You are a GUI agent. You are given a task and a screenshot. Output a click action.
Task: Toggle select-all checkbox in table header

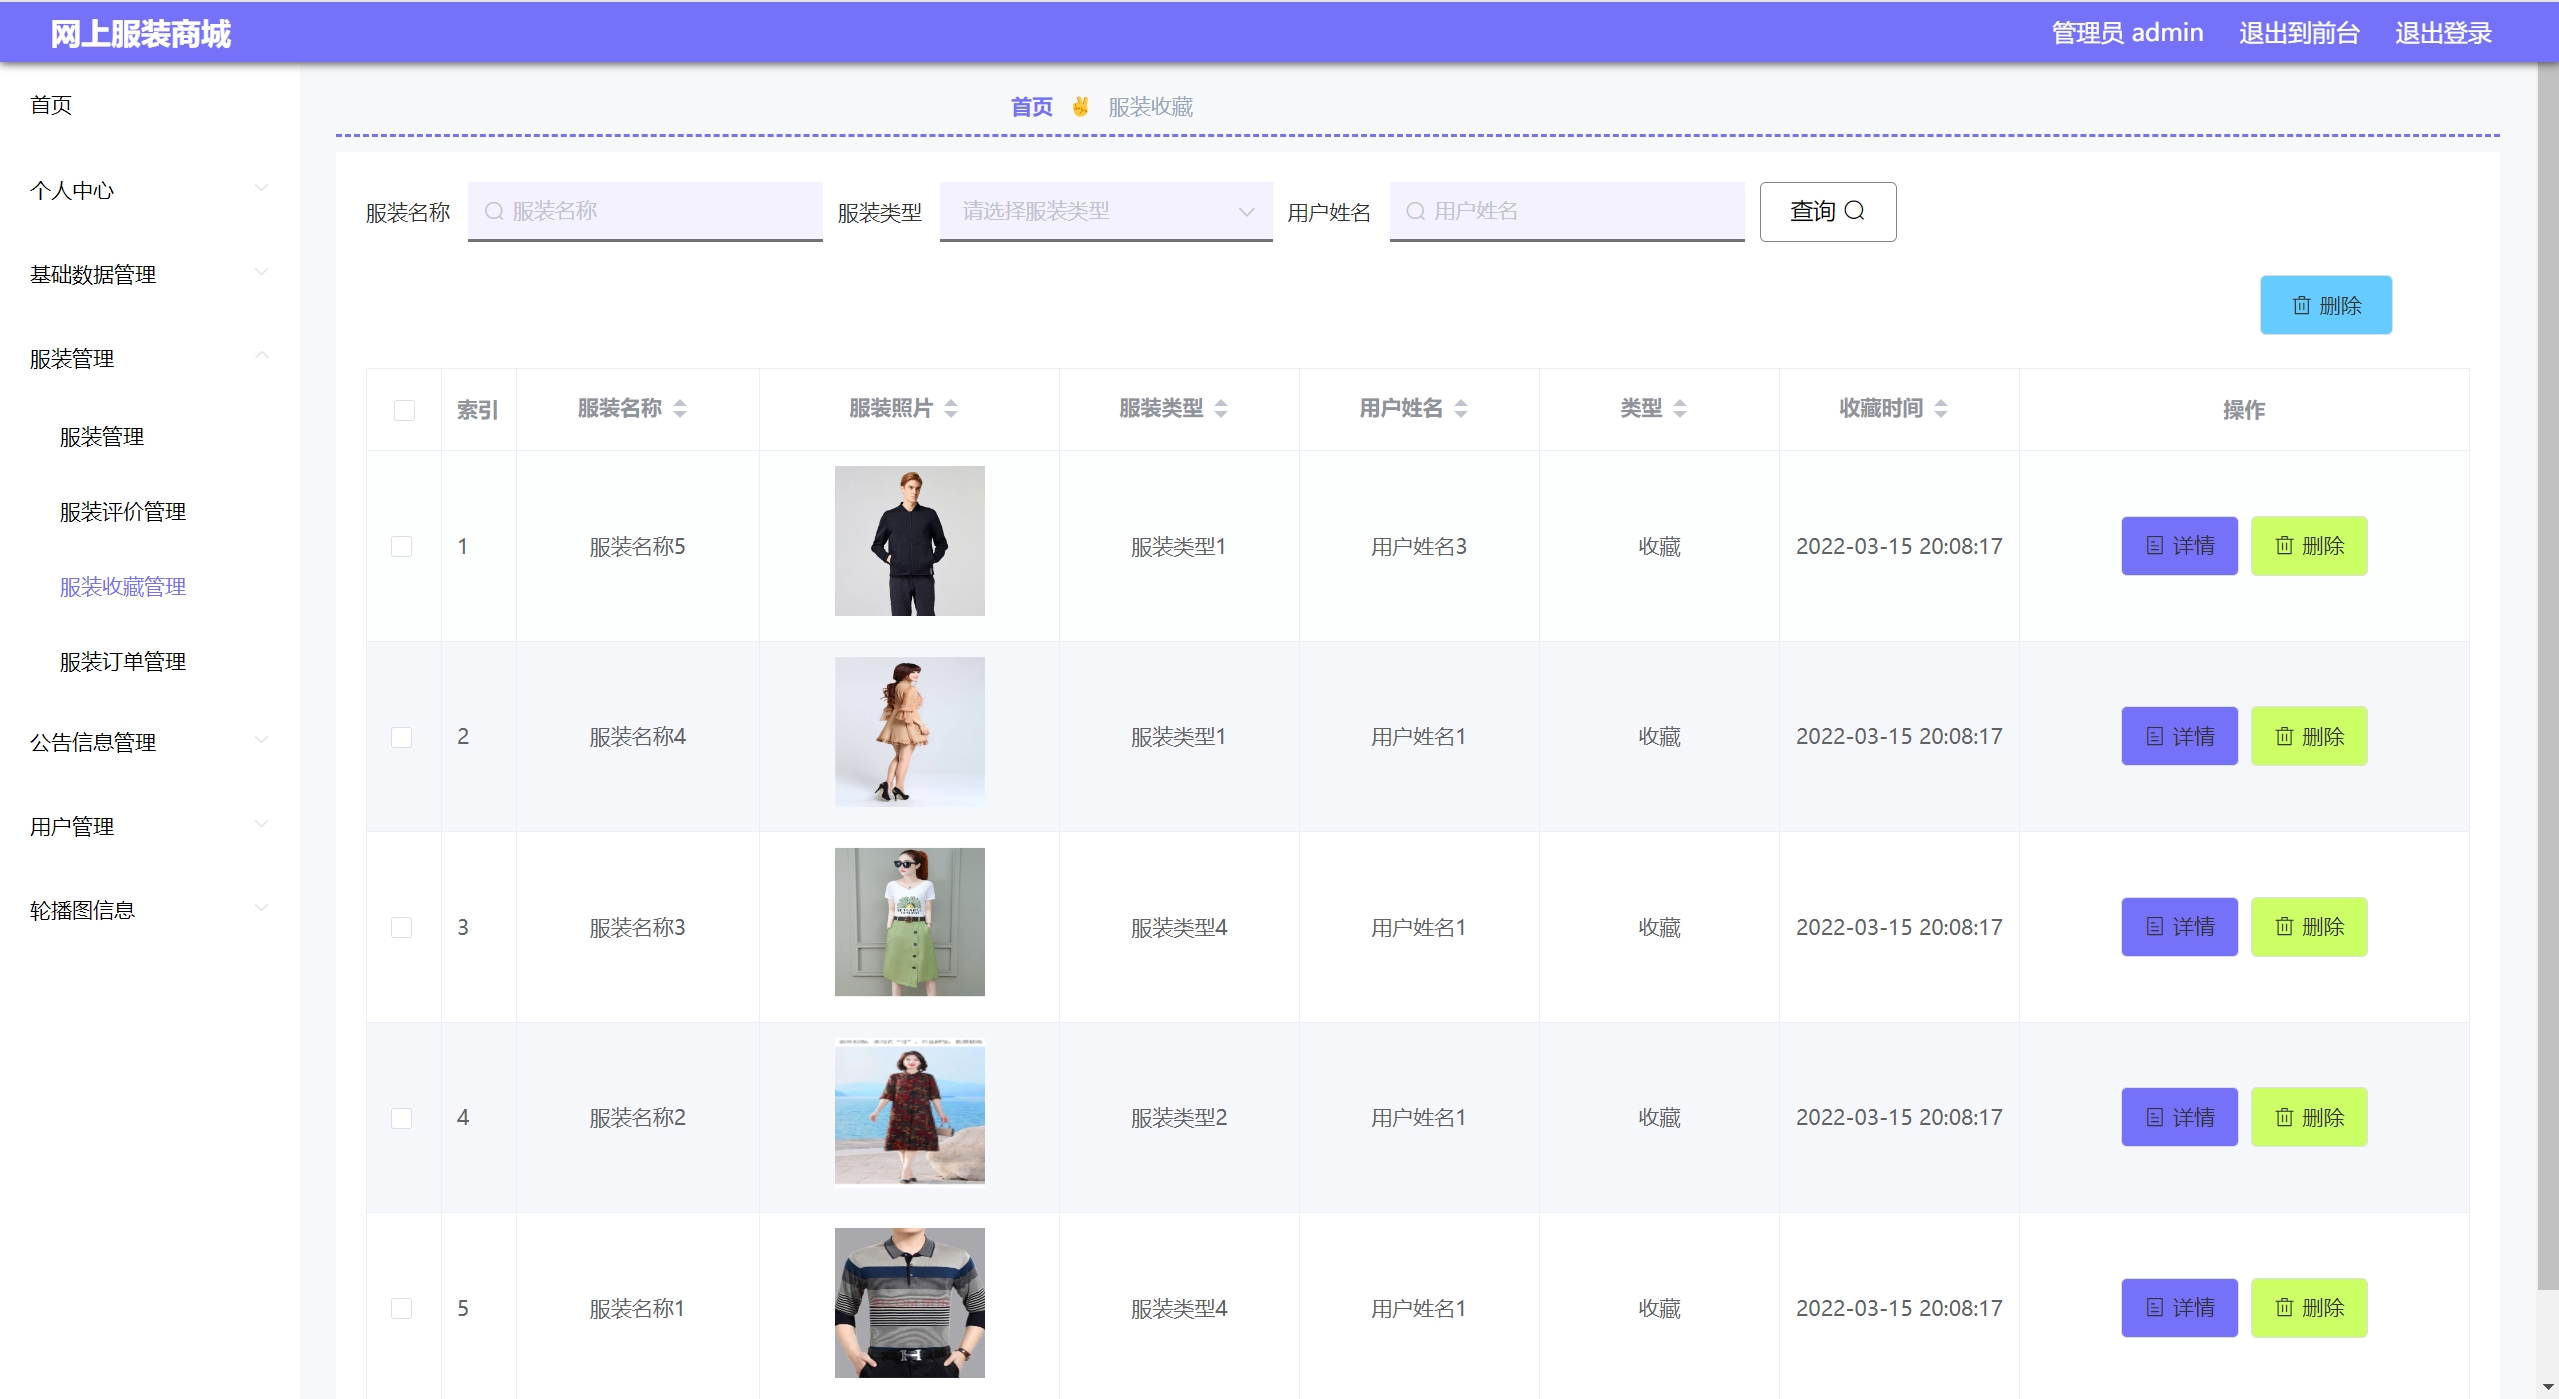(x=404, y=410)
